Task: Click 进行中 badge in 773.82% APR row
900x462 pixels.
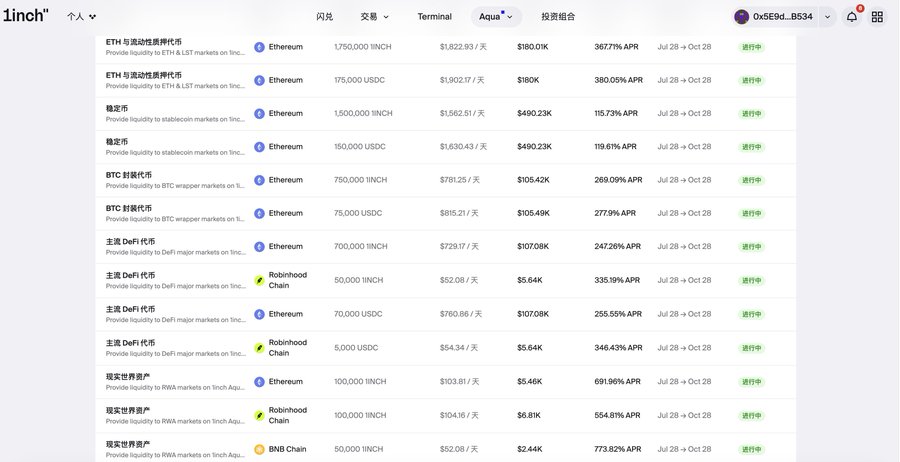Action: tap(751, 449)
